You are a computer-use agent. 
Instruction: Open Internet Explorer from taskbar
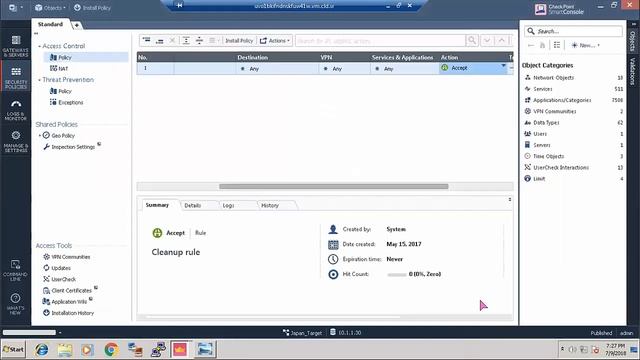41,349
